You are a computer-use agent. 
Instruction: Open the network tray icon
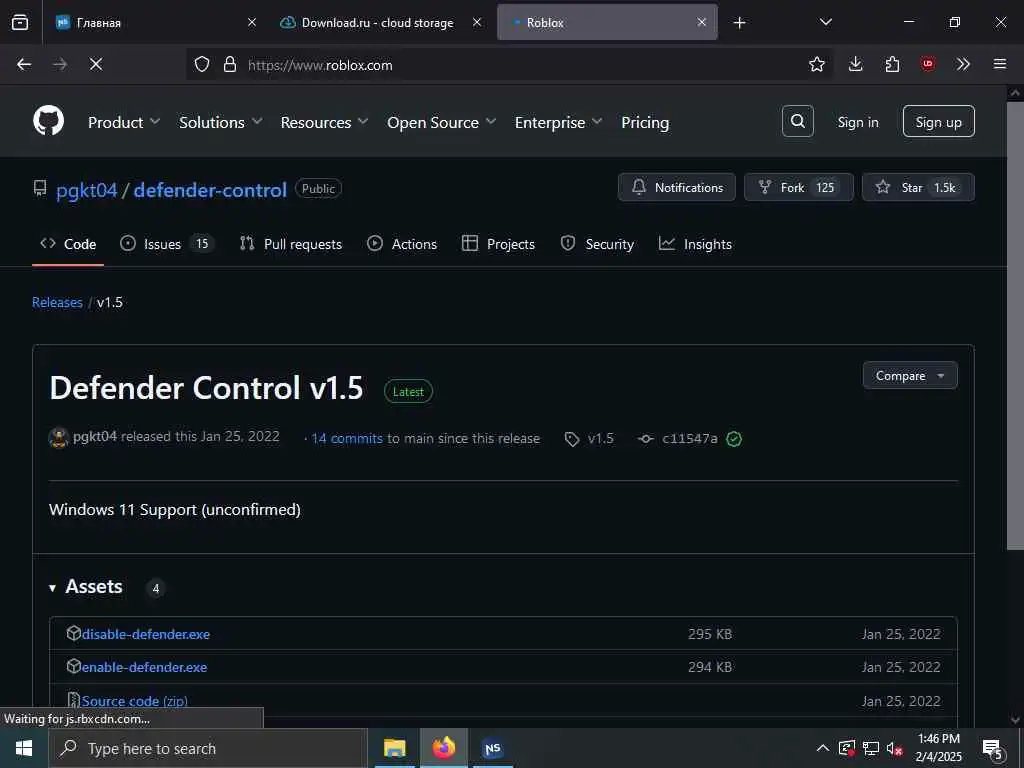point(871,748)
